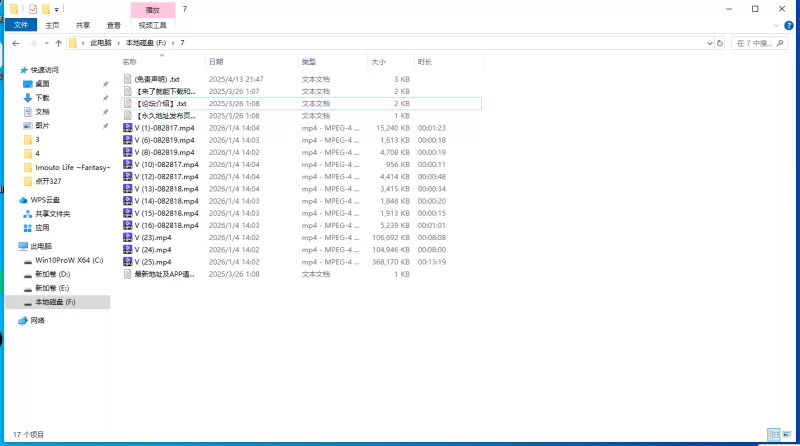Open the 文件 file menu
The height and width of the screenshot is (446, 800).
pyautogui.click(x=21, y=25)
